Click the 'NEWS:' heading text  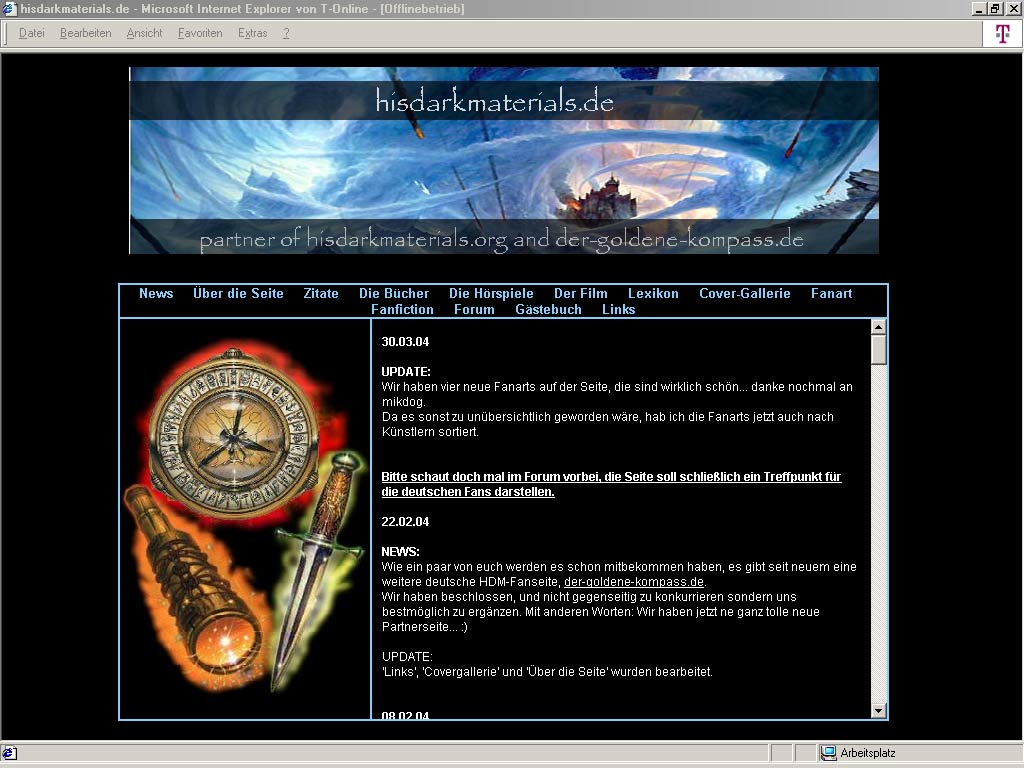[400, 552]
